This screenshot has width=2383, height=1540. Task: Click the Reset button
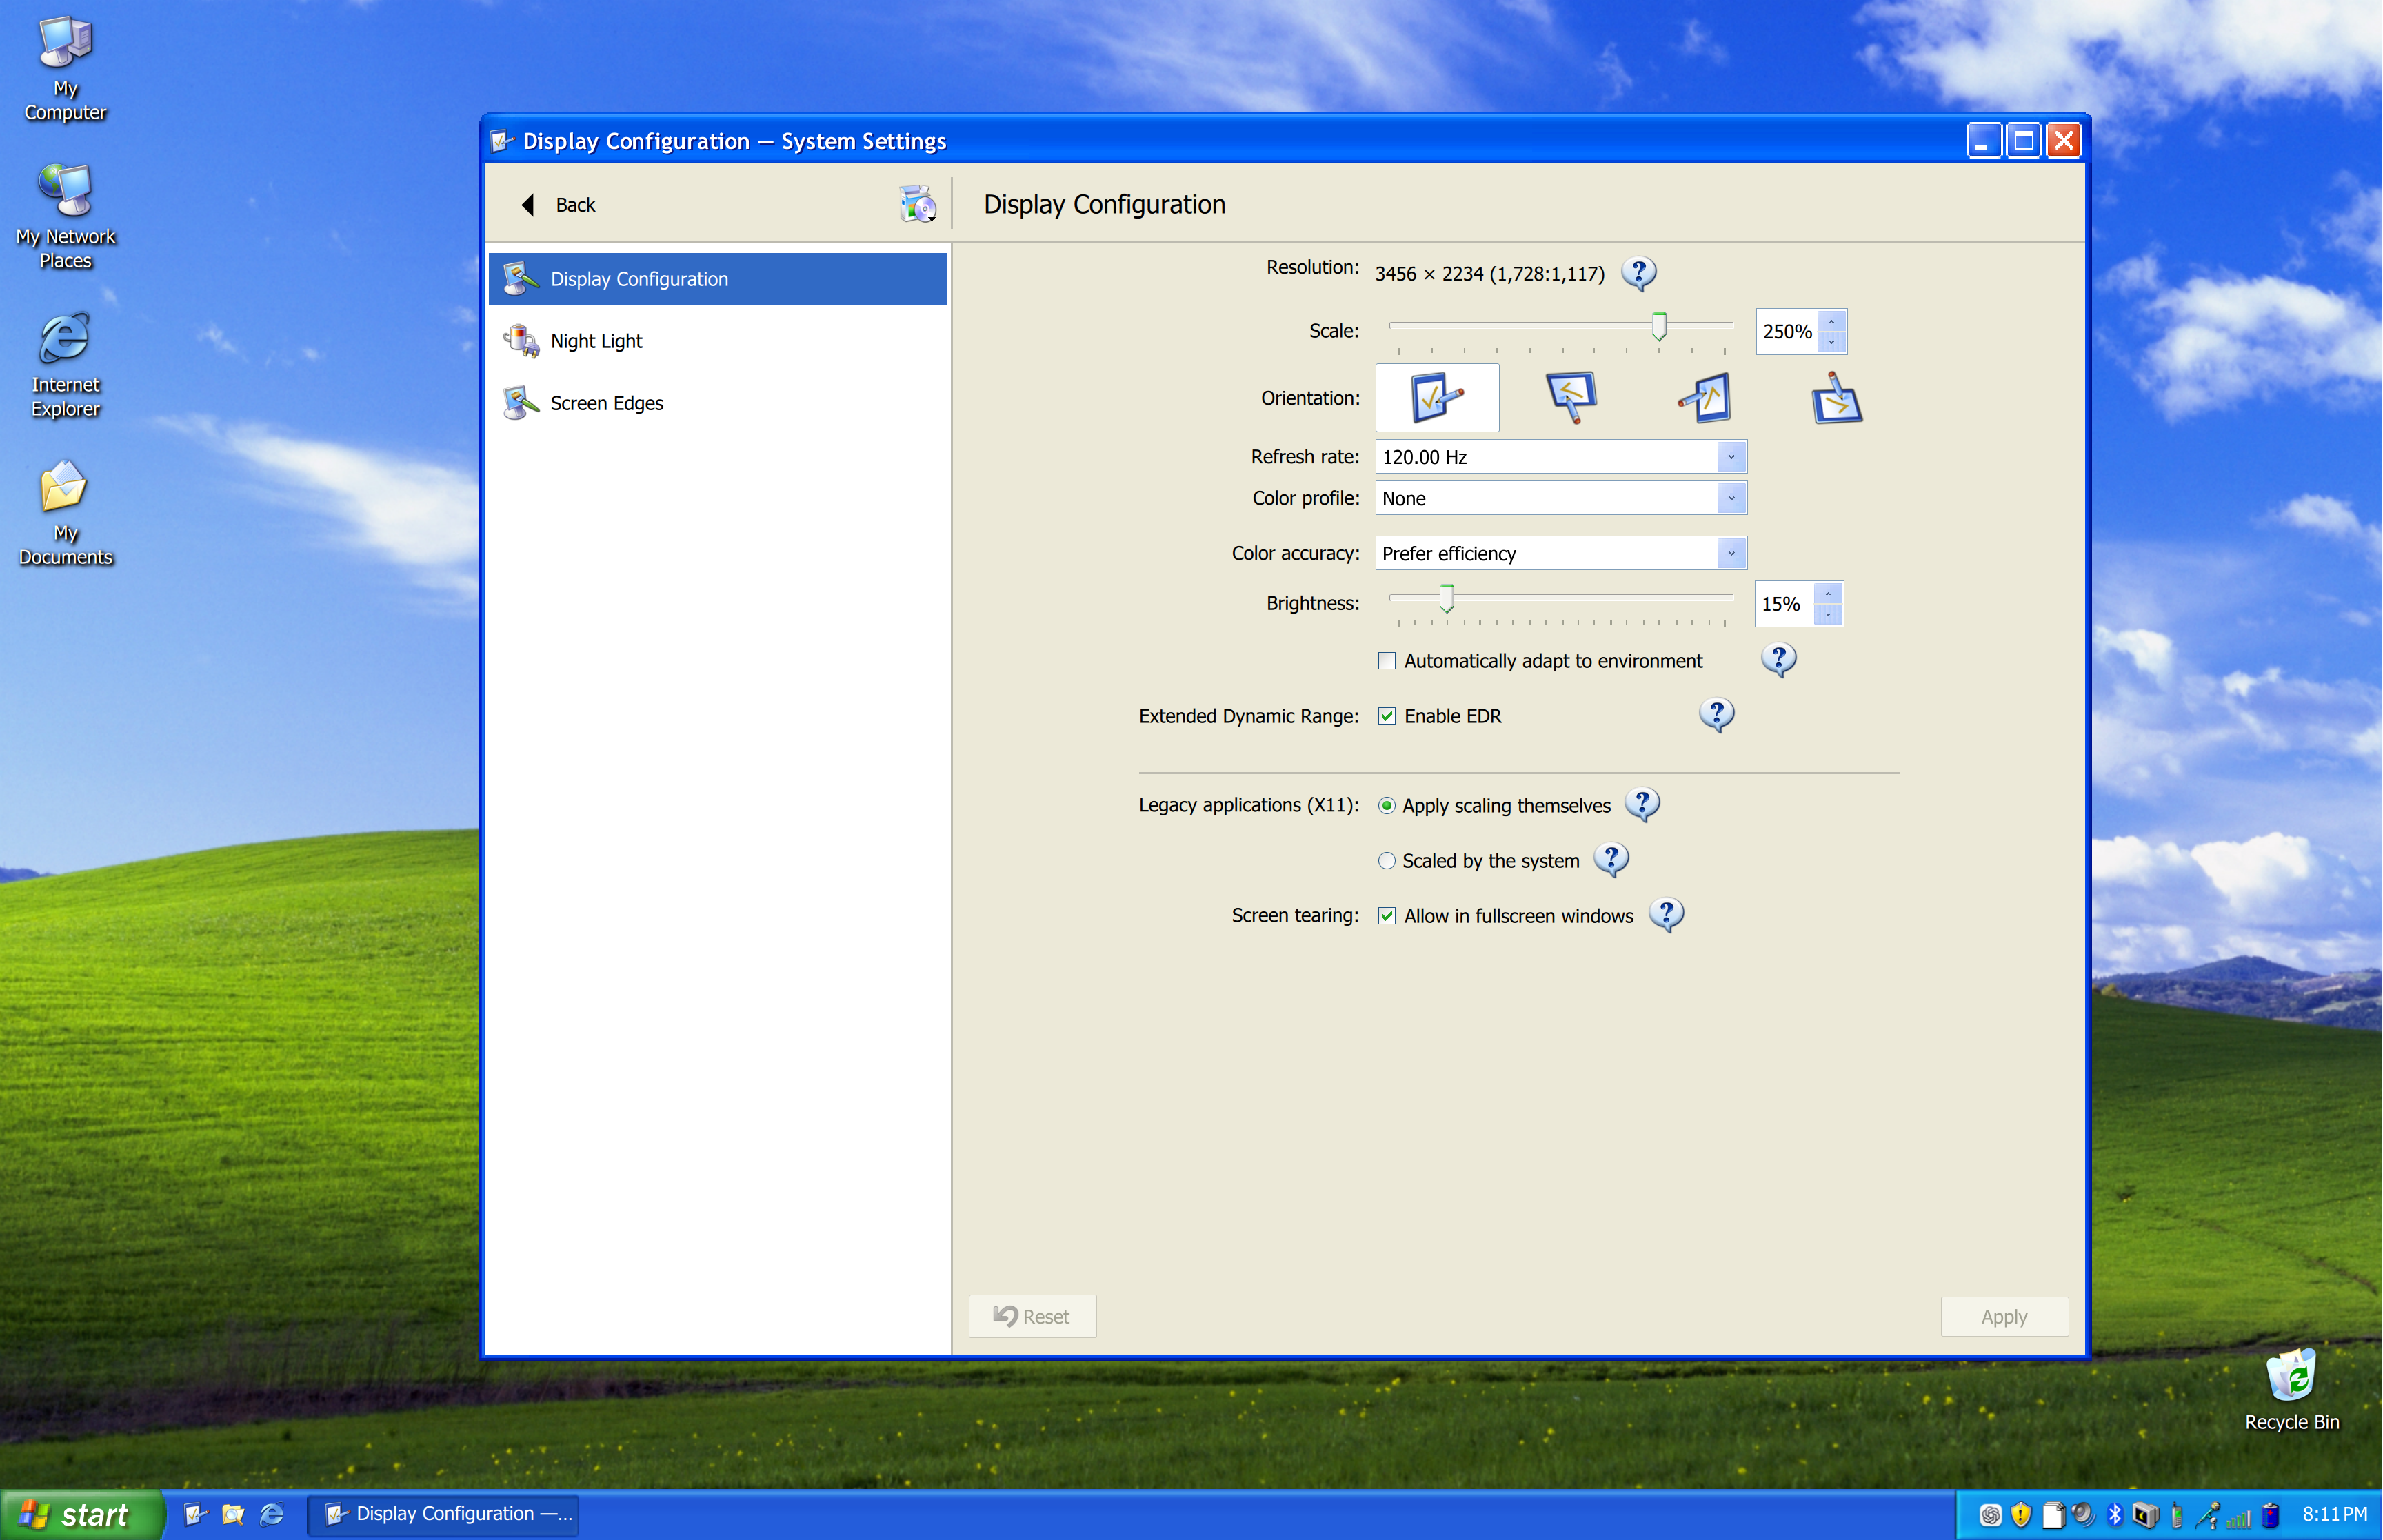pos(1032,1316)
